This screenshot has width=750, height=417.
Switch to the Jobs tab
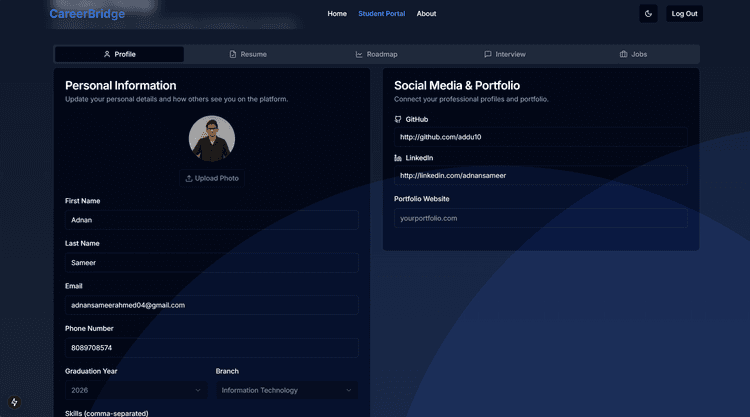633,54
